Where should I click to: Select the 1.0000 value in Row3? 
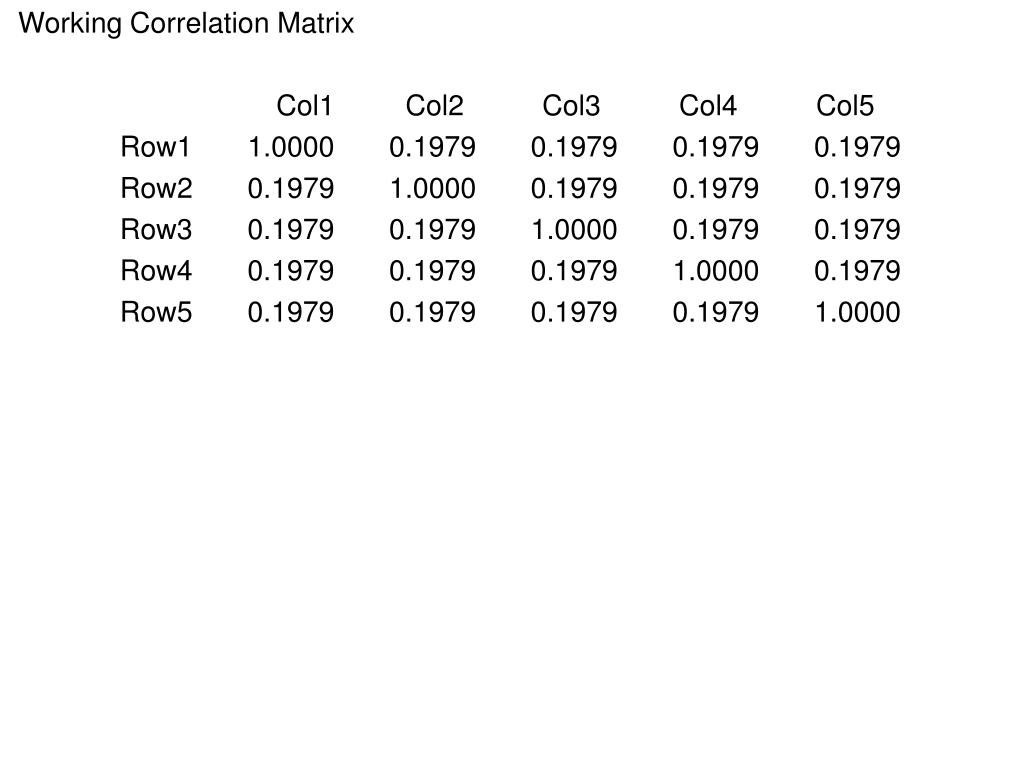coord(574,229)
